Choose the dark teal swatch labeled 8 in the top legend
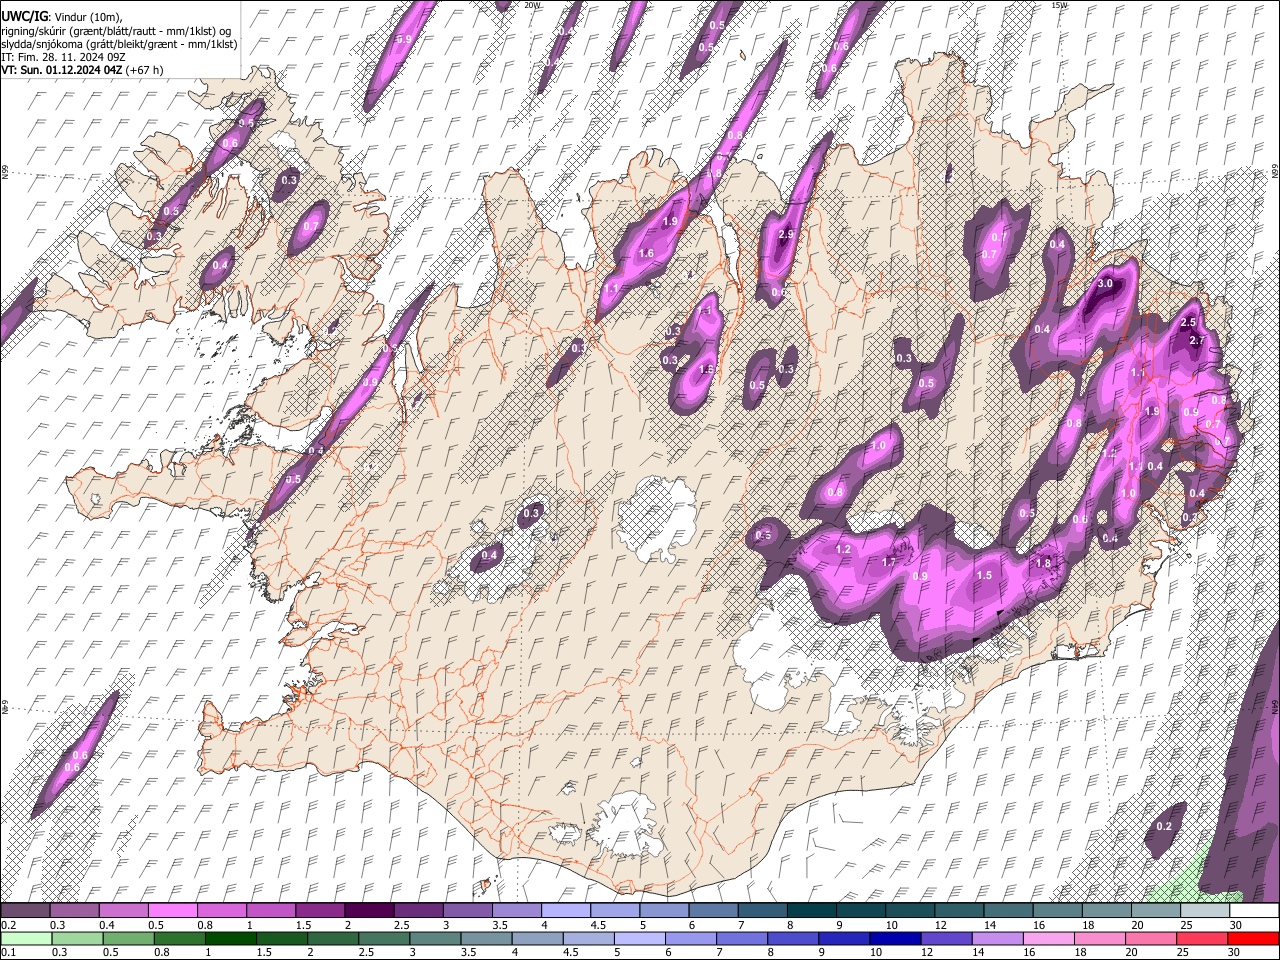The height and width of the screenshot is (960, 1280). pos(811,911)
